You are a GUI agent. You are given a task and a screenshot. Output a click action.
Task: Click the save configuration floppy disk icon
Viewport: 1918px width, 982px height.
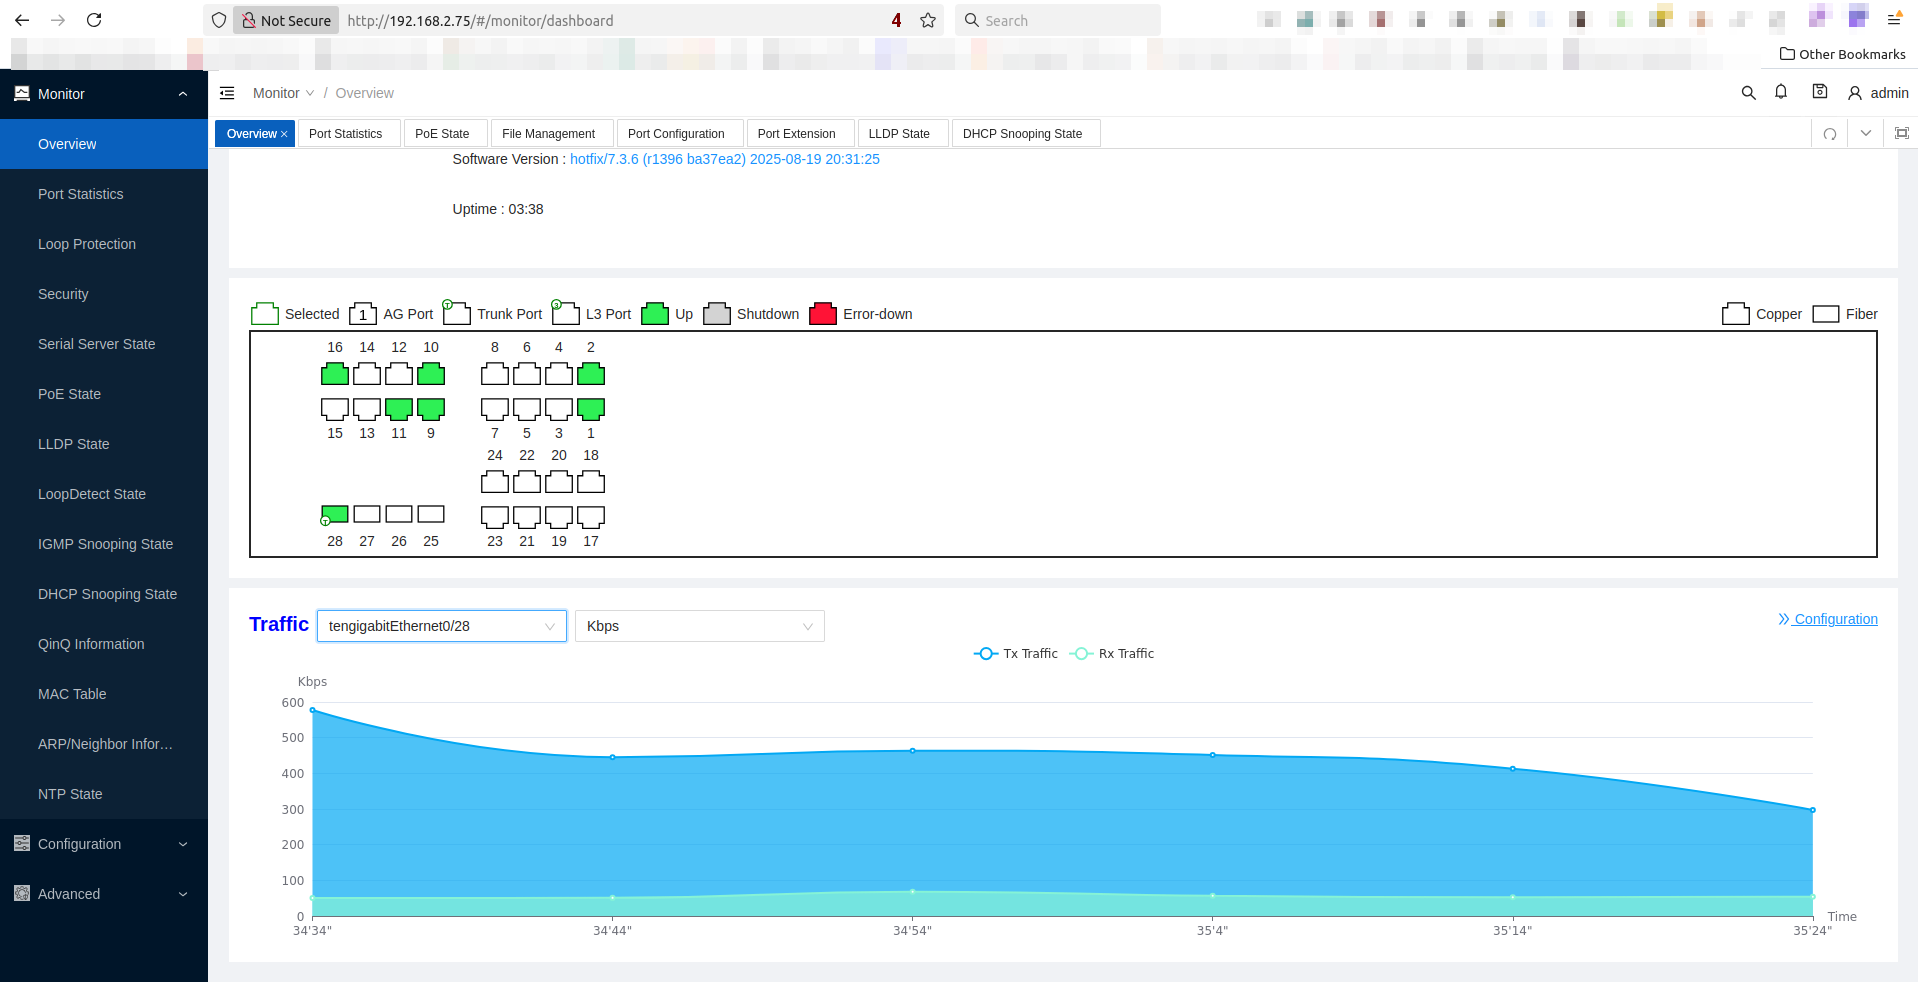coord(1818,92)
